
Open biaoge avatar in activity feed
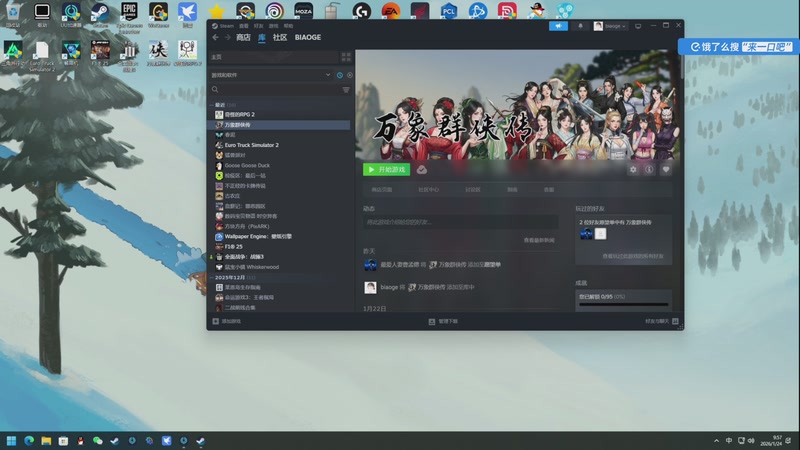pos(370,287)
